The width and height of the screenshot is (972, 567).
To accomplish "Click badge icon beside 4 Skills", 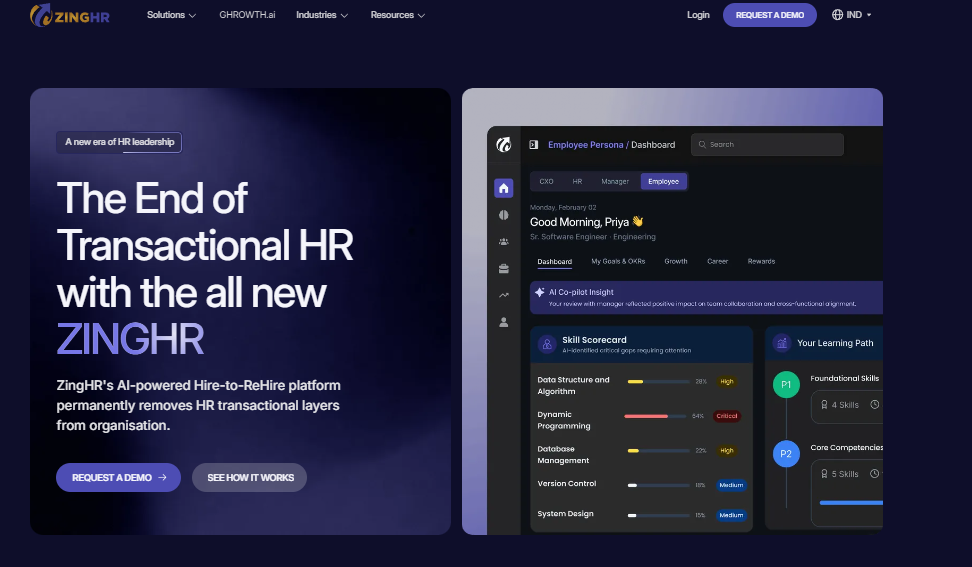I will 824,405.
